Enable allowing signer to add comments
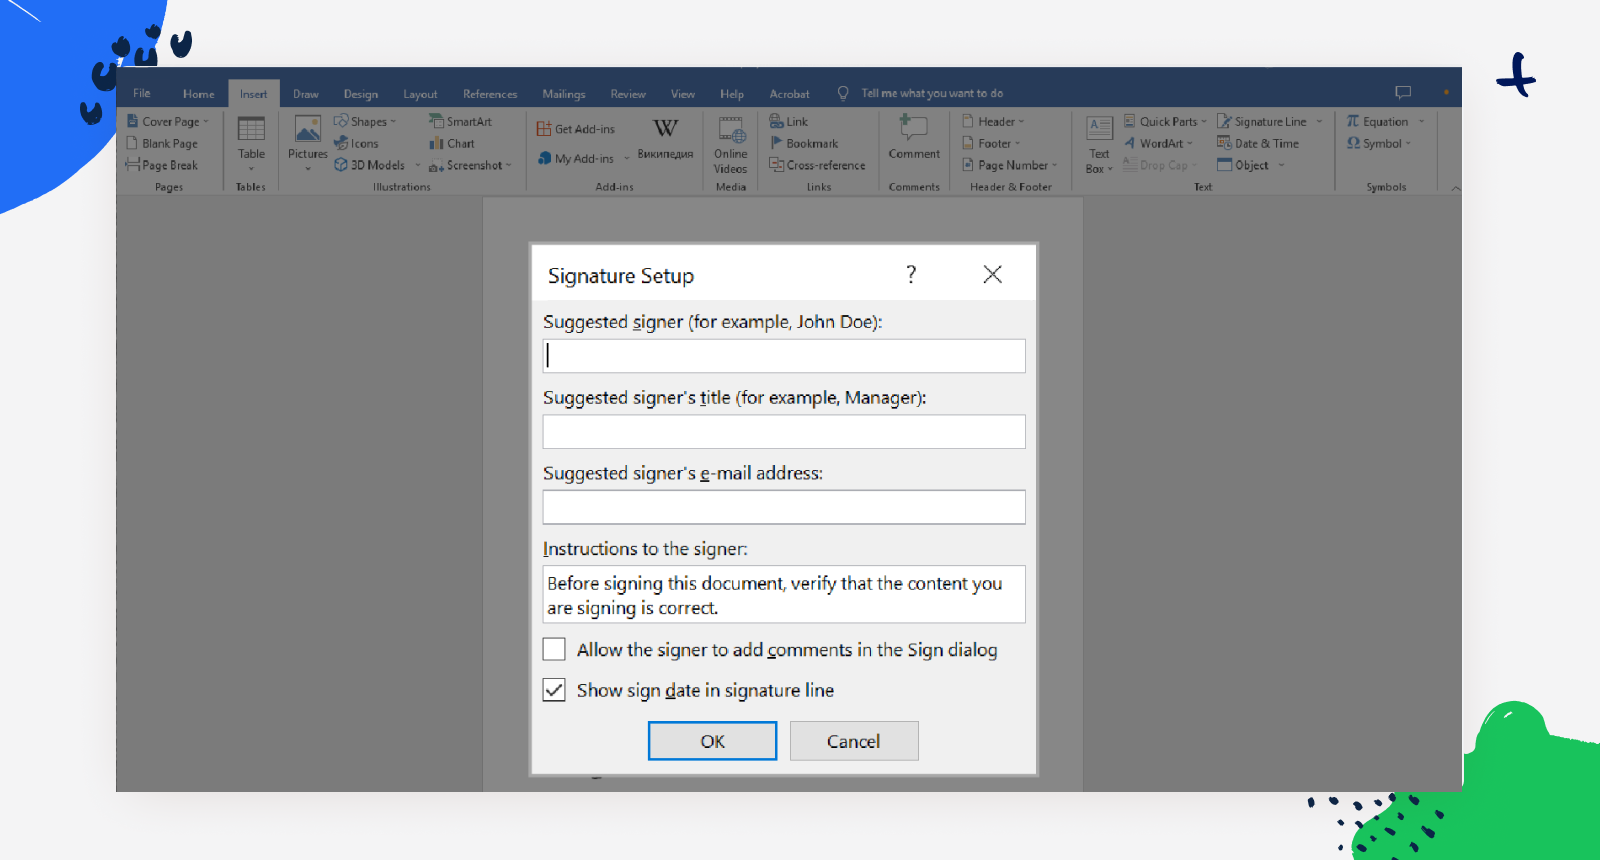The image size is (1600, 860). pyautogui.click(x=554, y=650)
